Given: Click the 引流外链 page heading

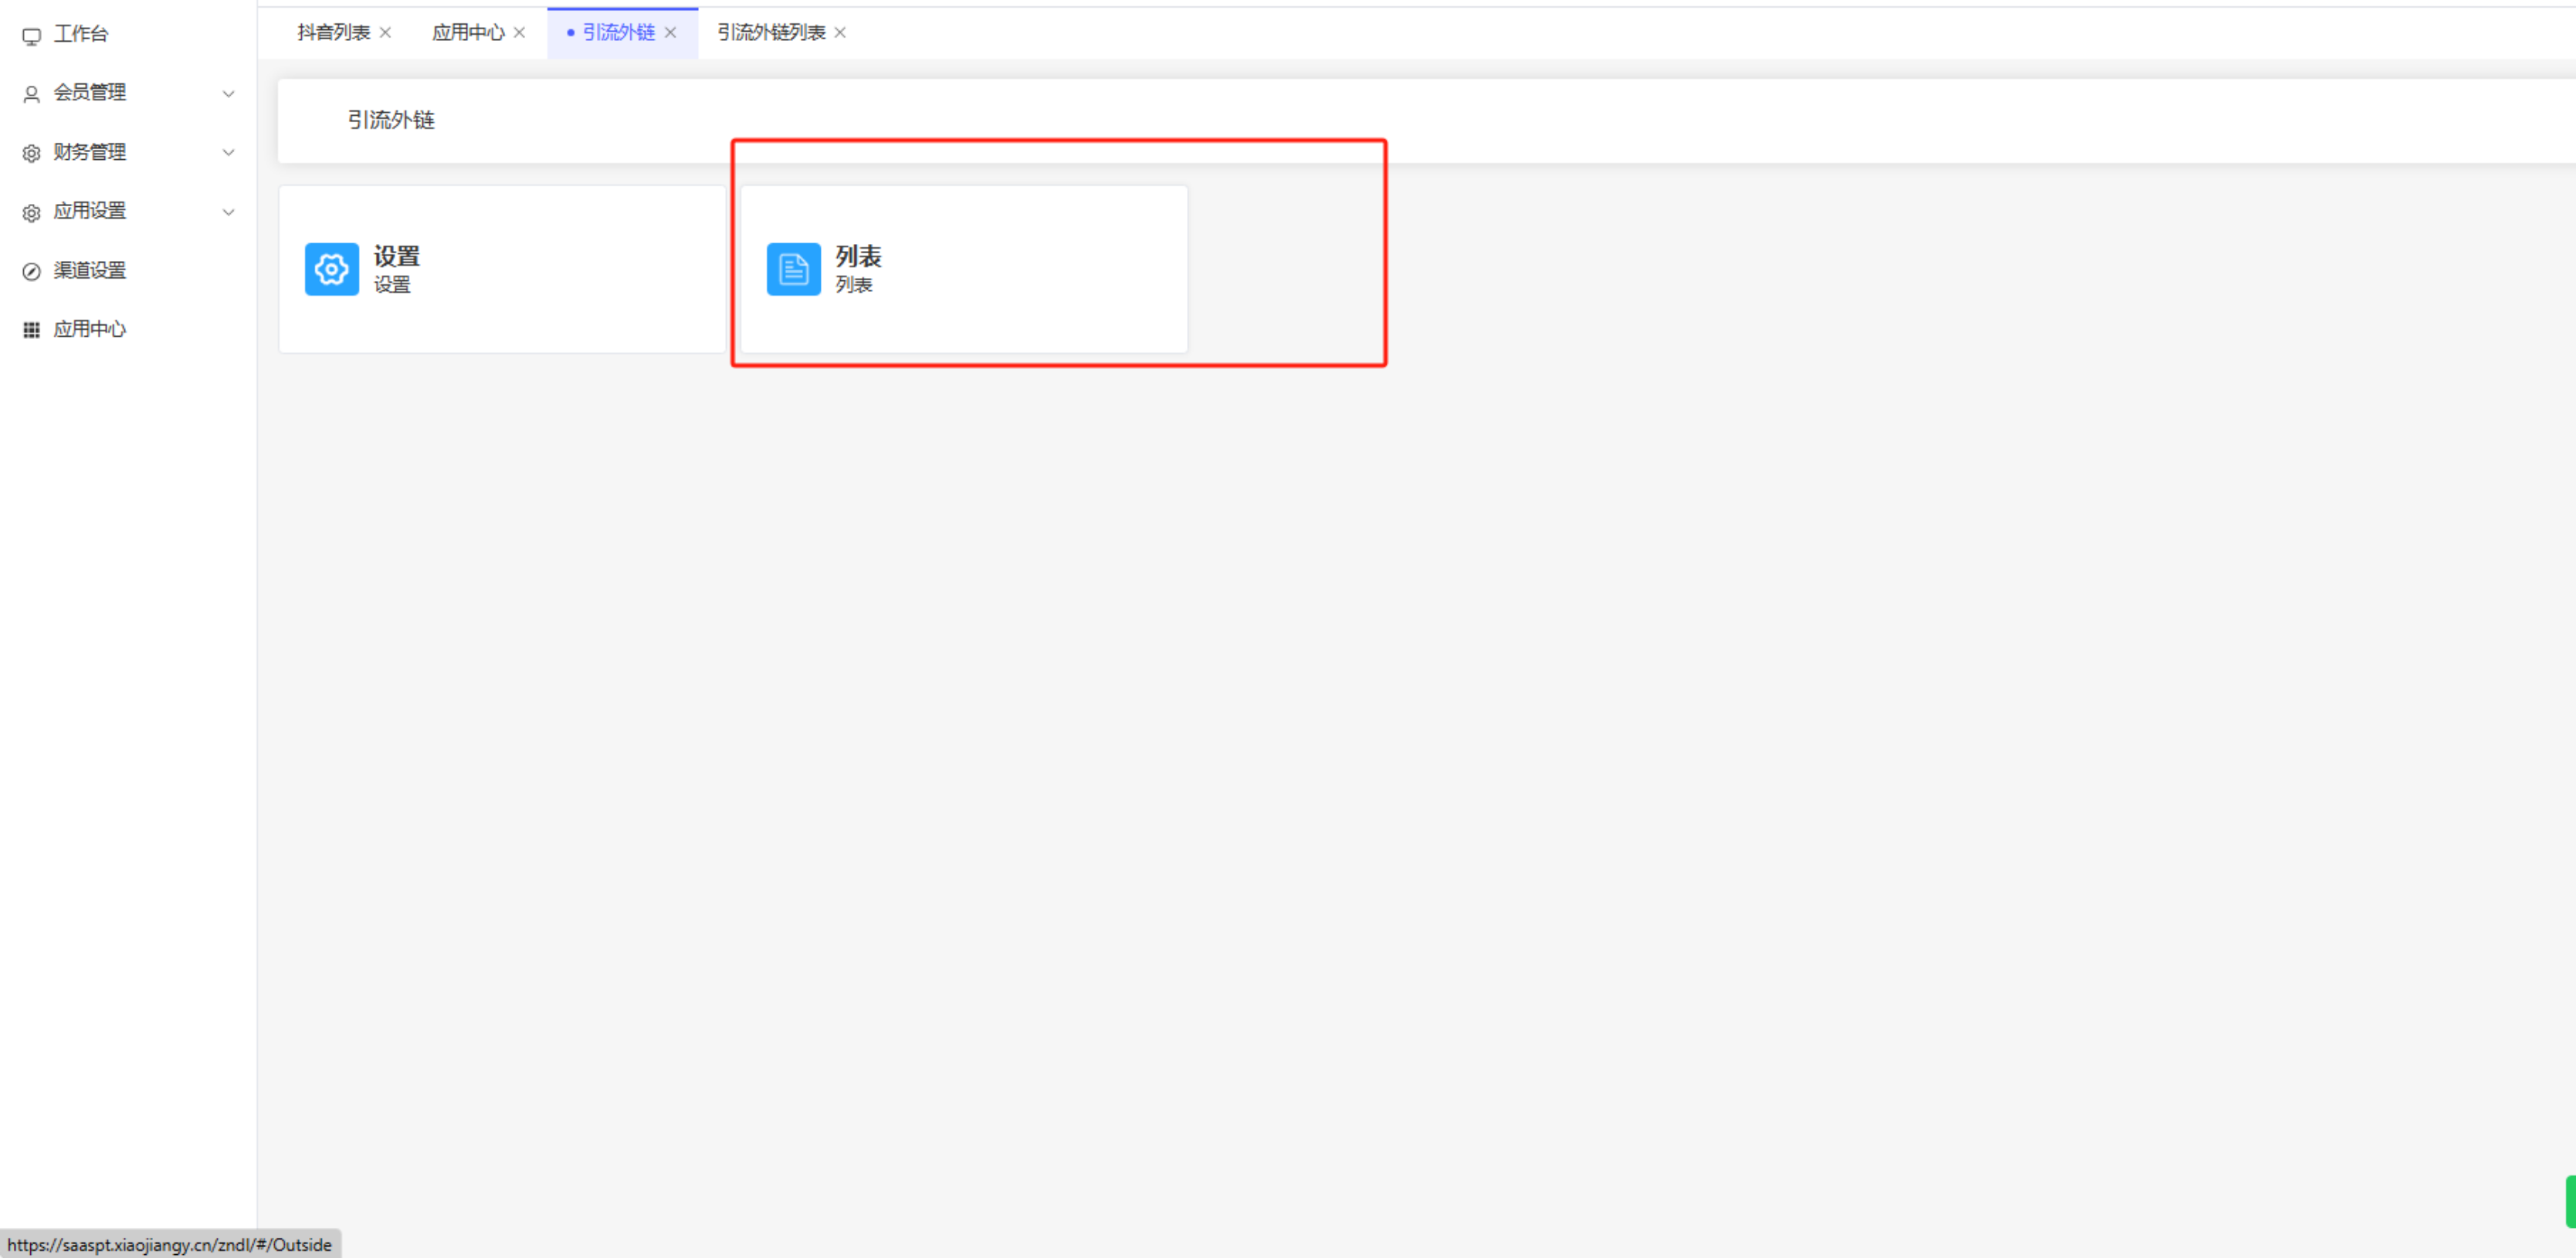Looking at the screenshot, I should click(391, 120).
